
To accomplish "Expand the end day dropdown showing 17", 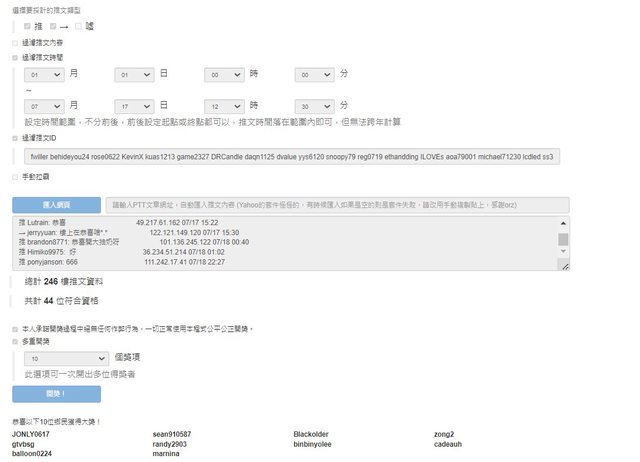I will click(x=134, y=105).
